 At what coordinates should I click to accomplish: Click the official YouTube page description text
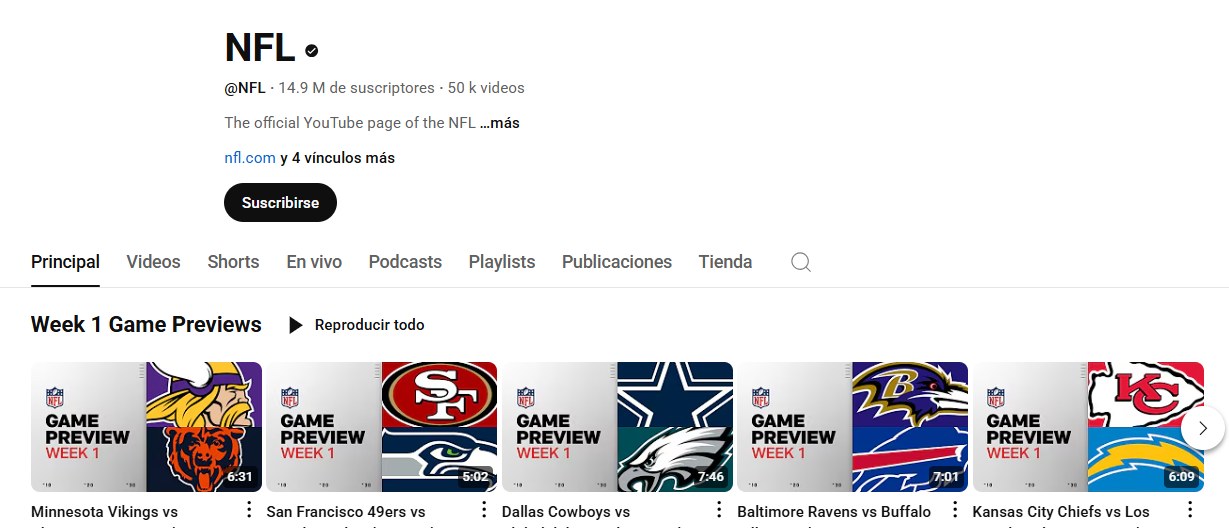(x=350, y=123)
